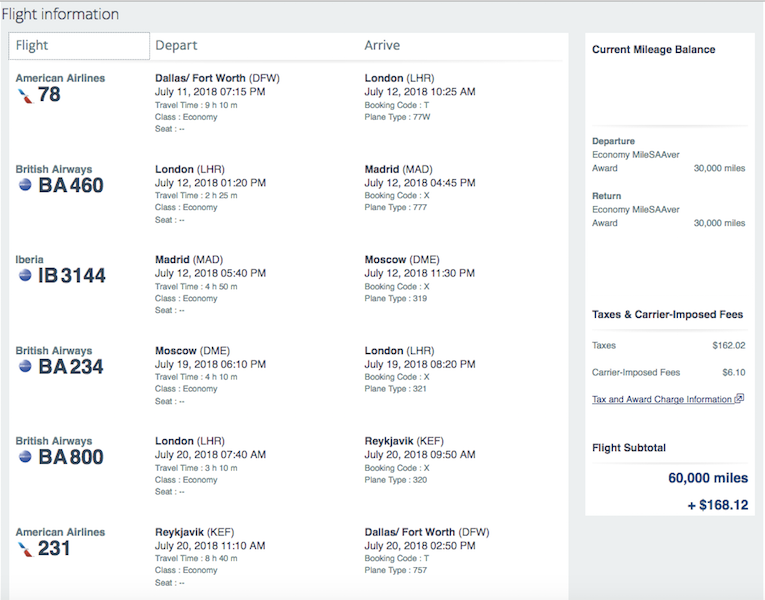Click the American Airlines logo for flight 78
The width and height of the screenshot is (765, 600).
(x=24, y=95)
